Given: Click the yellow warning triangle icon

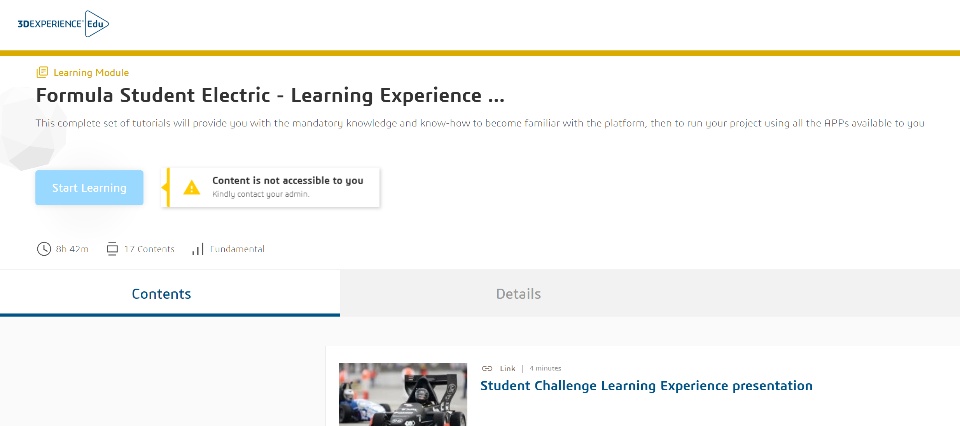Looking at the screenshot, I should (x=192, y=187).
